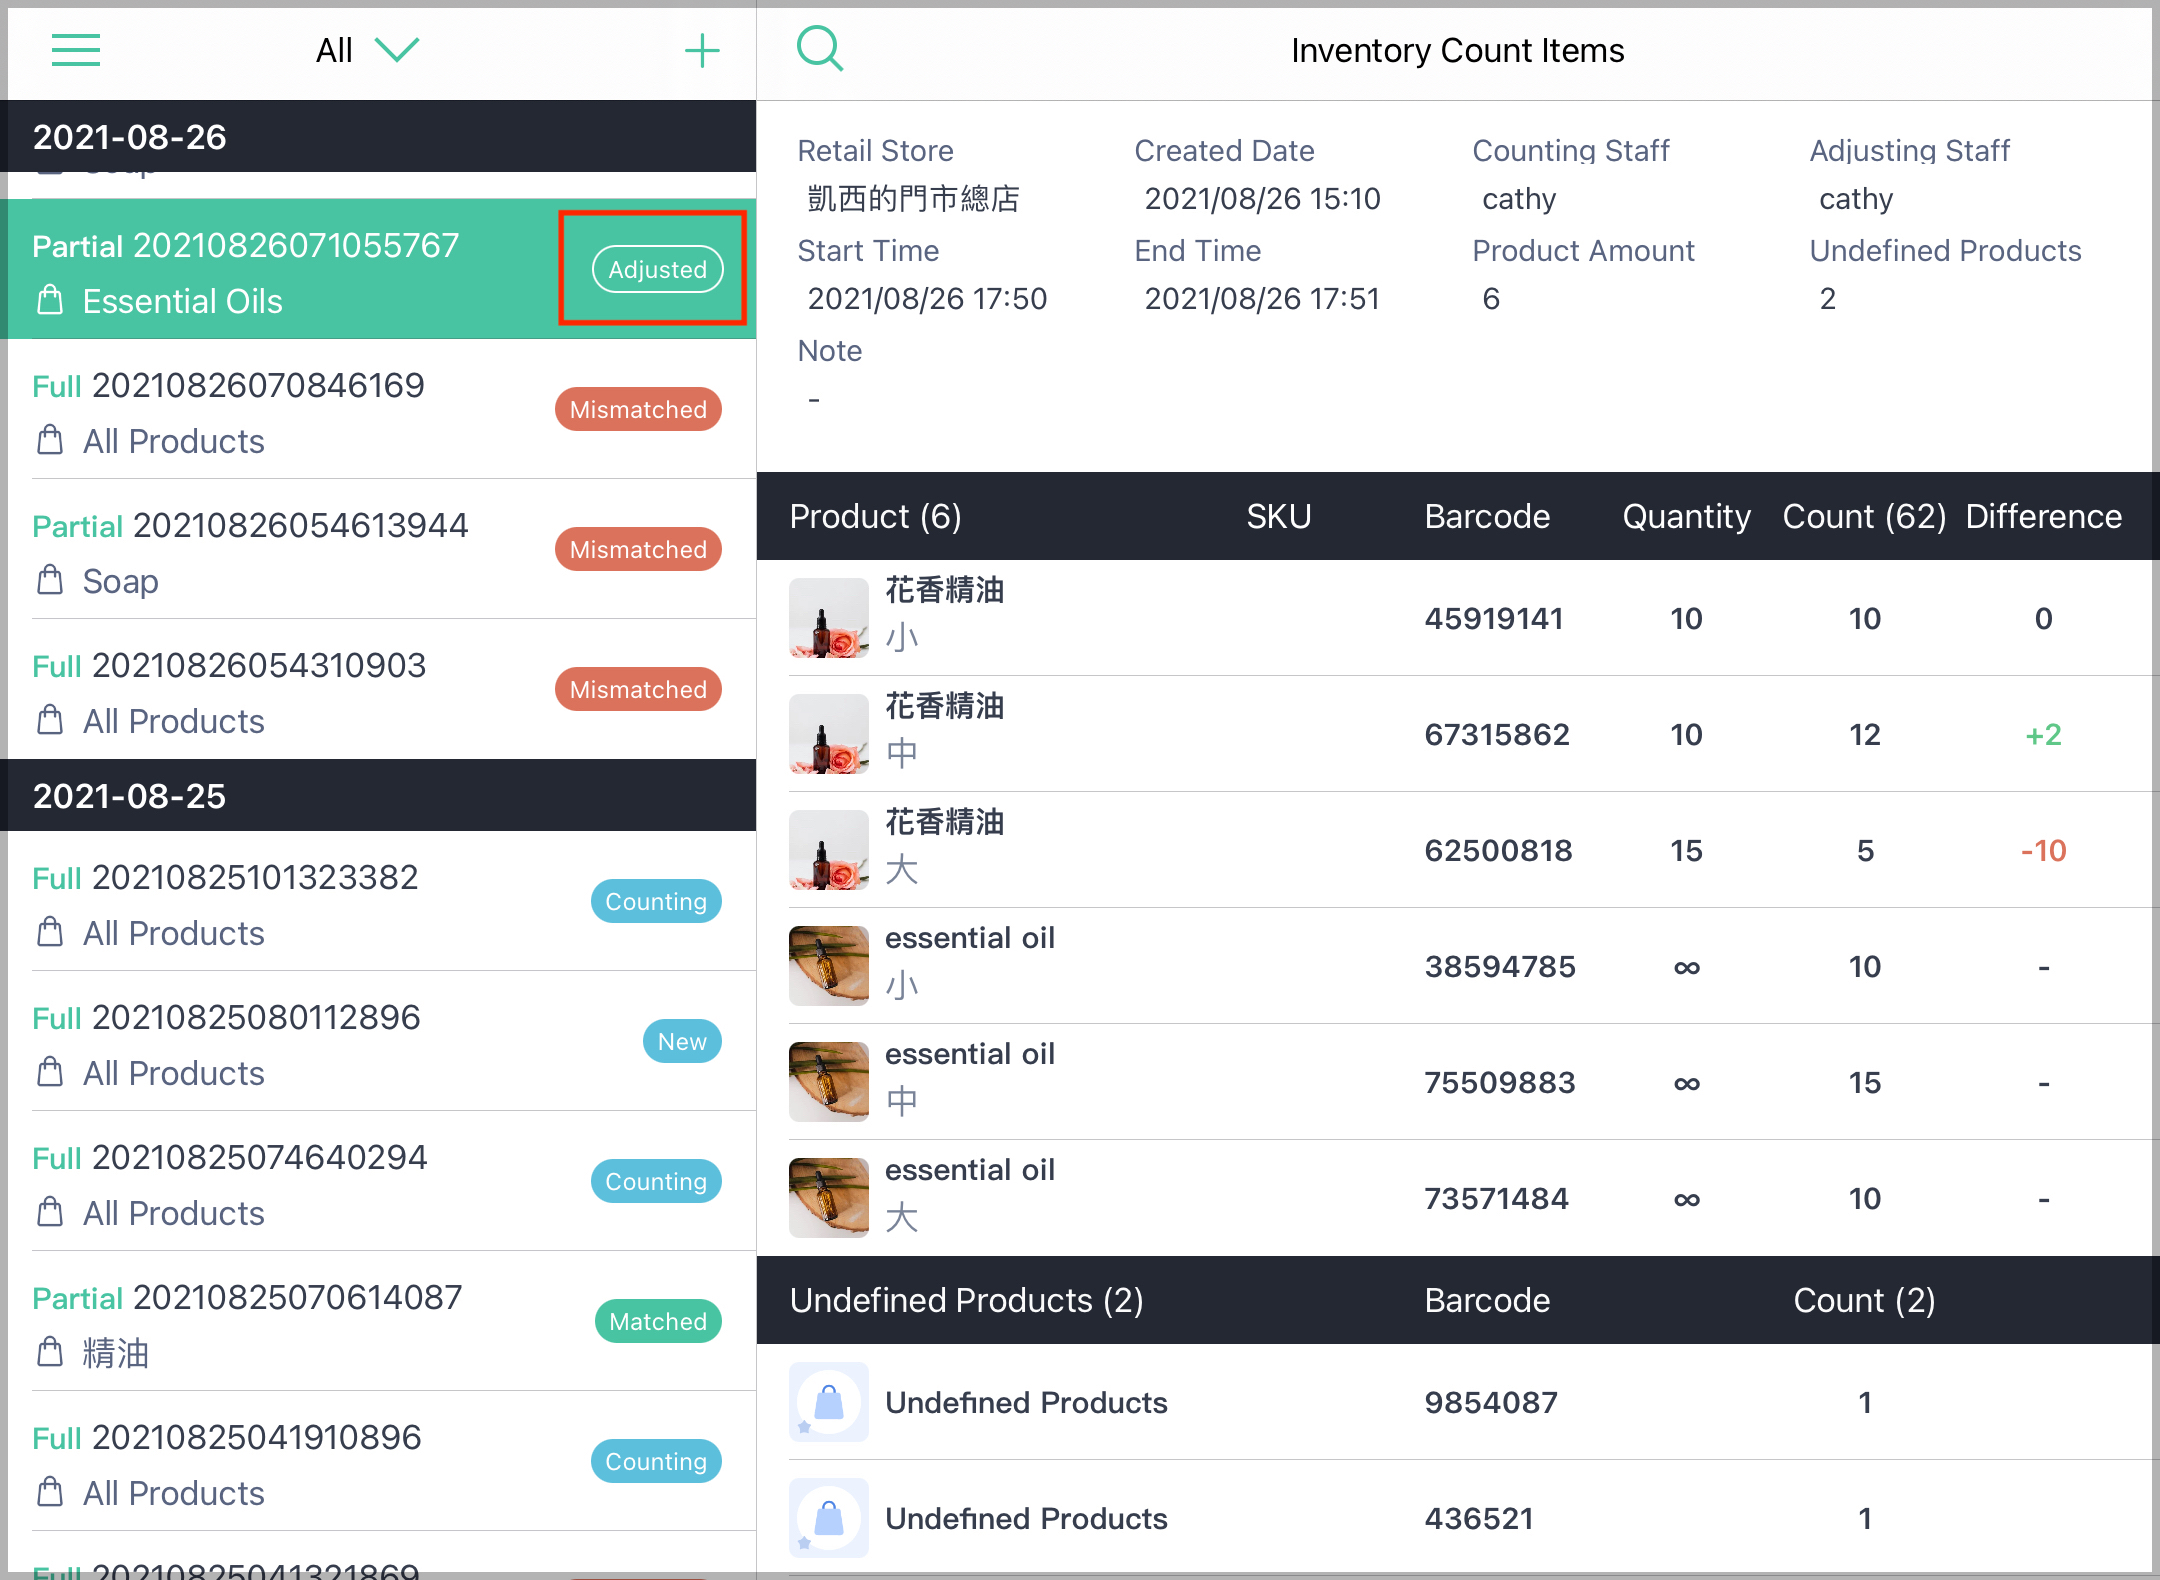Open thumbnail of essential oil 中

click(x=829, y=1082)
